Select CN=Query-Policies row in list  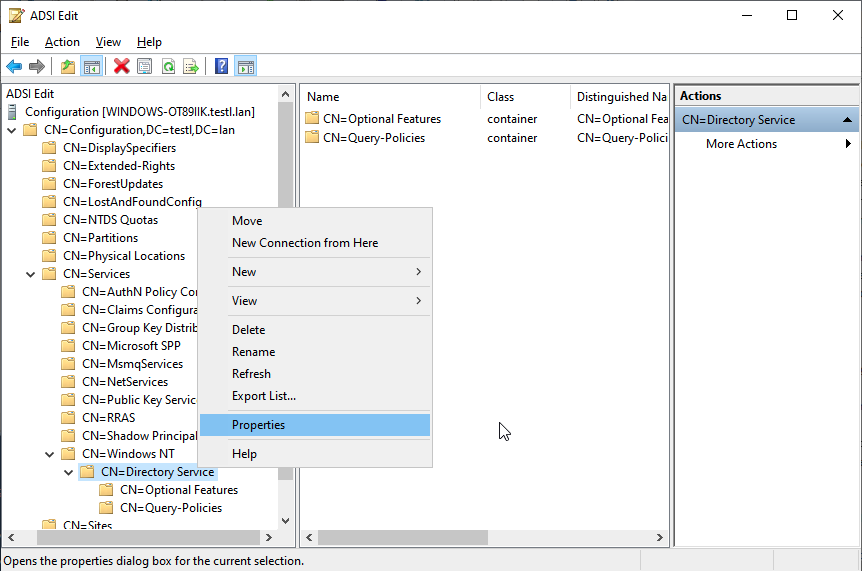pyautogui.click(x=374, y=138)
